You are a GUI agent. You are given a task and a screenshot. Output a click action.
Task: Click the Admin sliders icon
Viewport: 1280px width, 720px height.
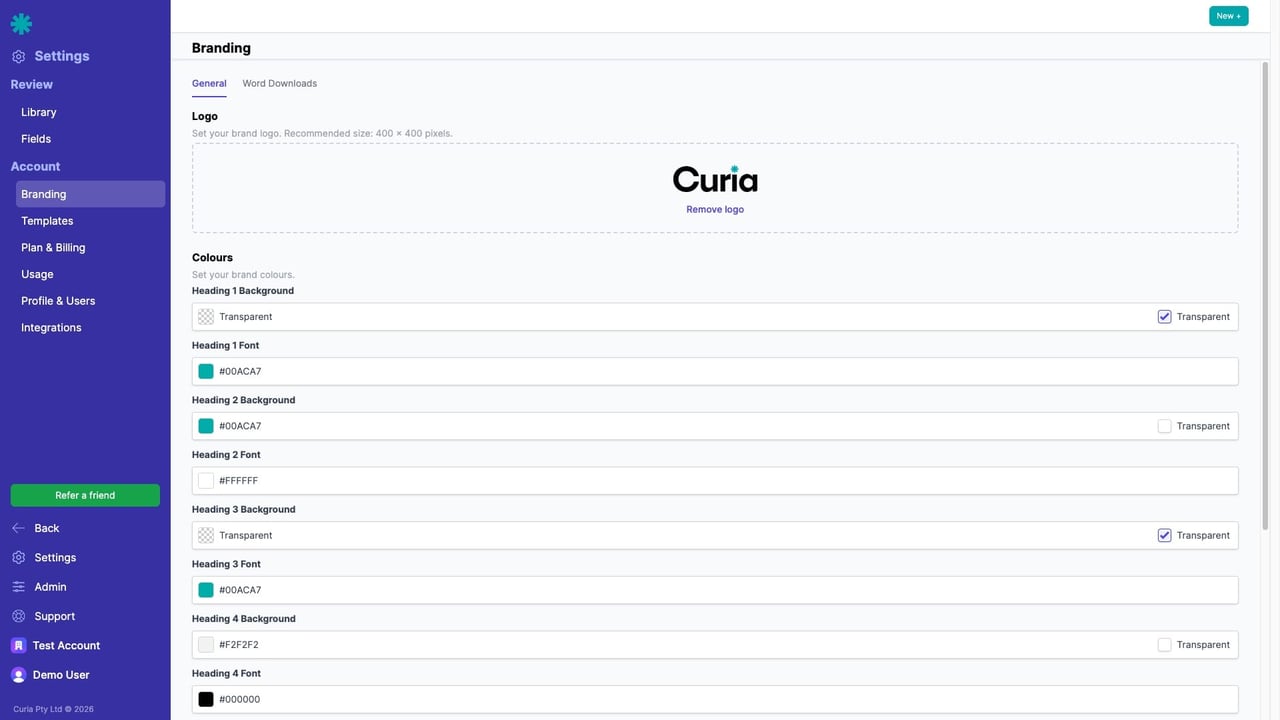point(18,587)
